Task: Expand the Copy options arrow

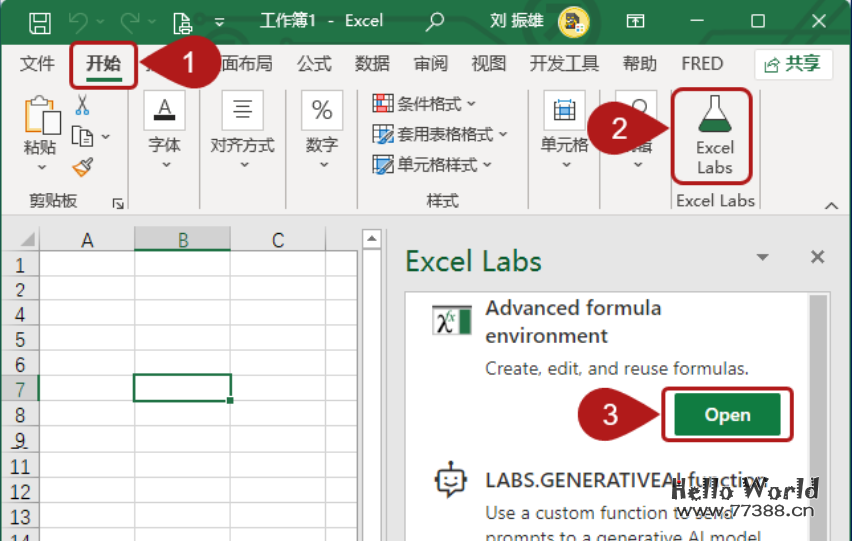Action: click(x=105, y=136)
